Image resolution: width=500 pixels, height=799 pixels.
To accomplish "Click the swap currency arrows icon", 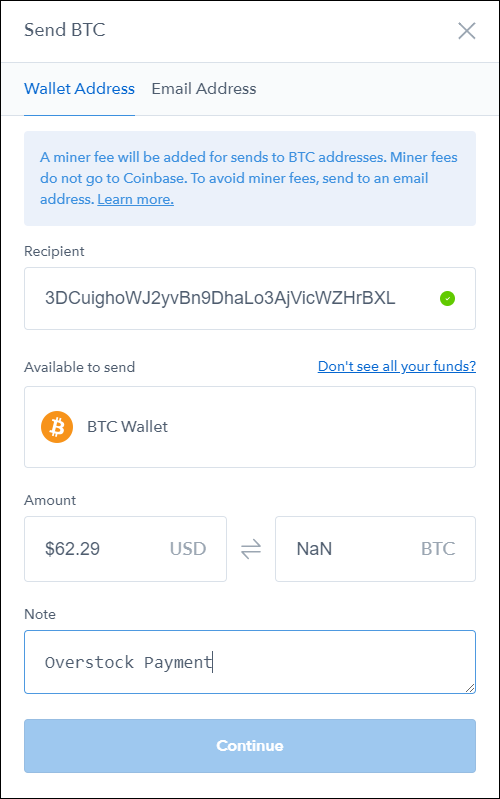I will pos(251,549).
